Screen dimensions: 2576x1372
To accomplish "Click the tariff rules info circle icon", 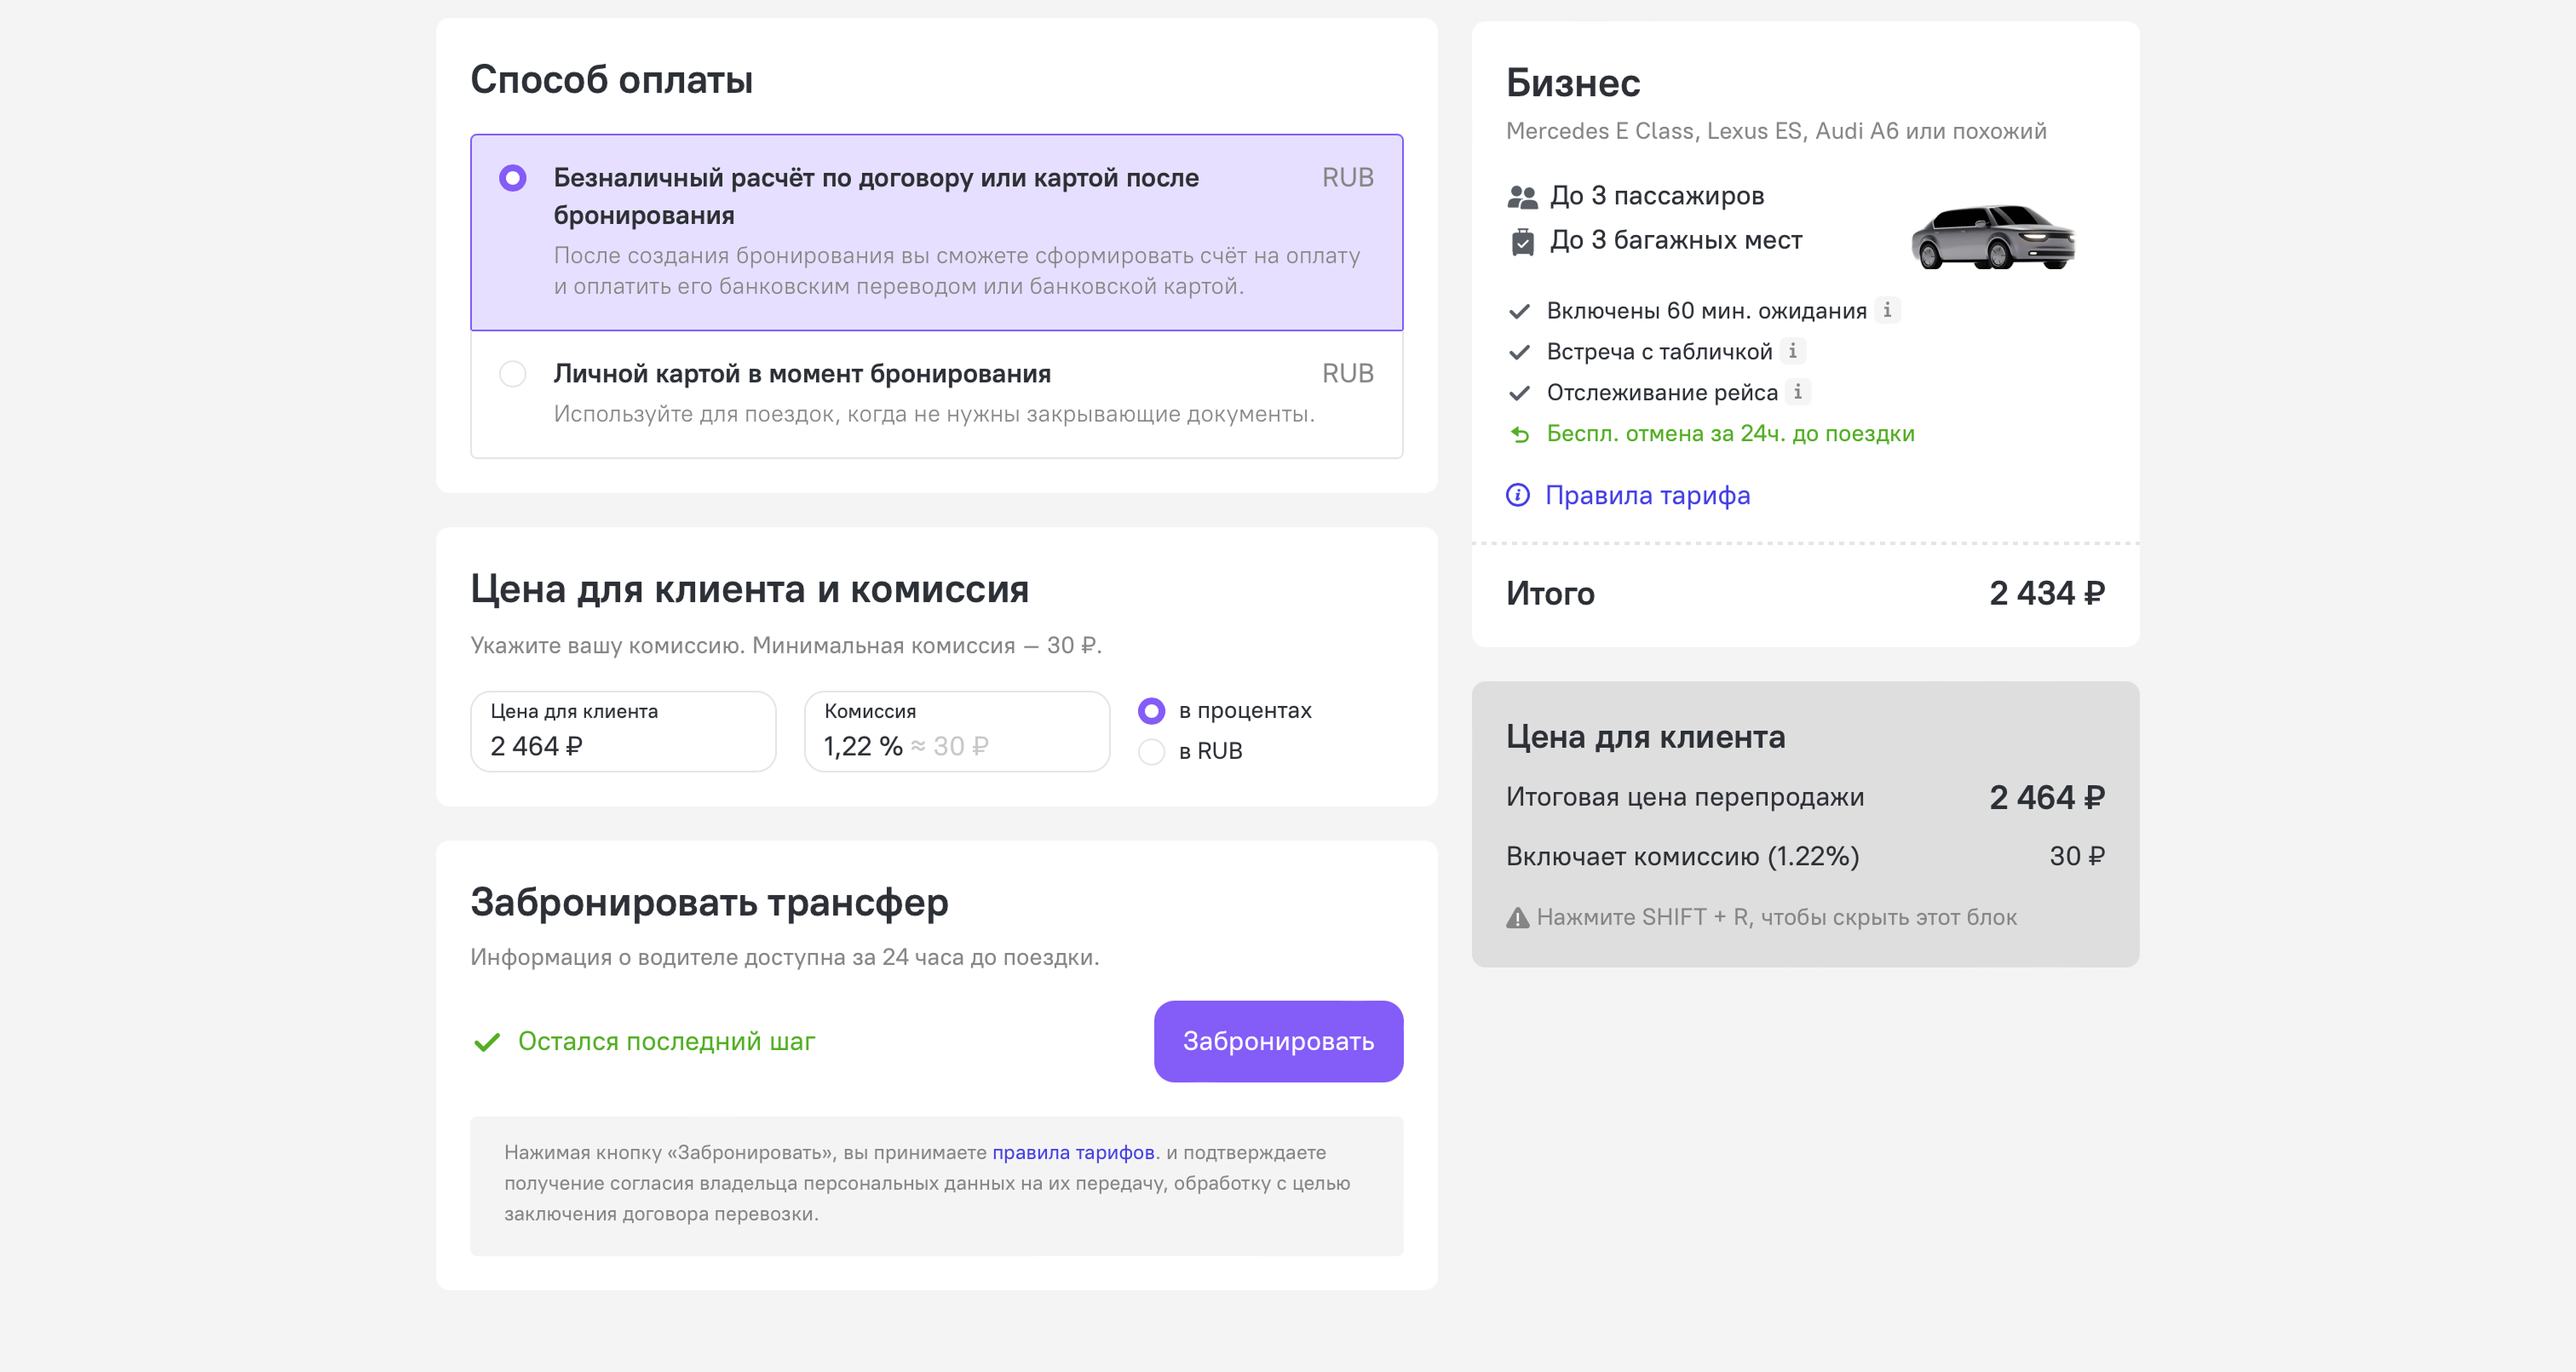I will [1517, 495].
